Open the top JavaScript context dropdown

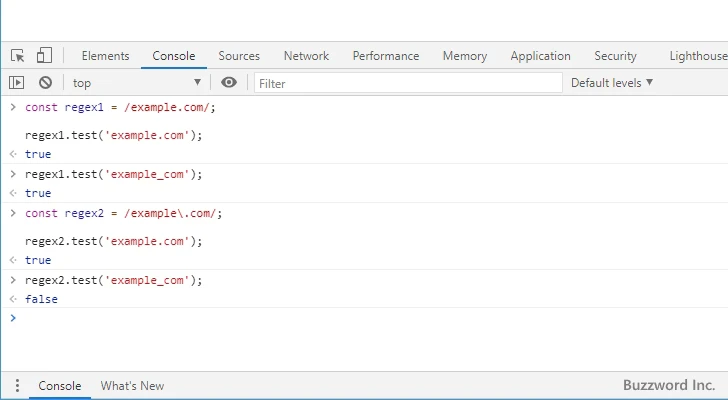point(136,83)
